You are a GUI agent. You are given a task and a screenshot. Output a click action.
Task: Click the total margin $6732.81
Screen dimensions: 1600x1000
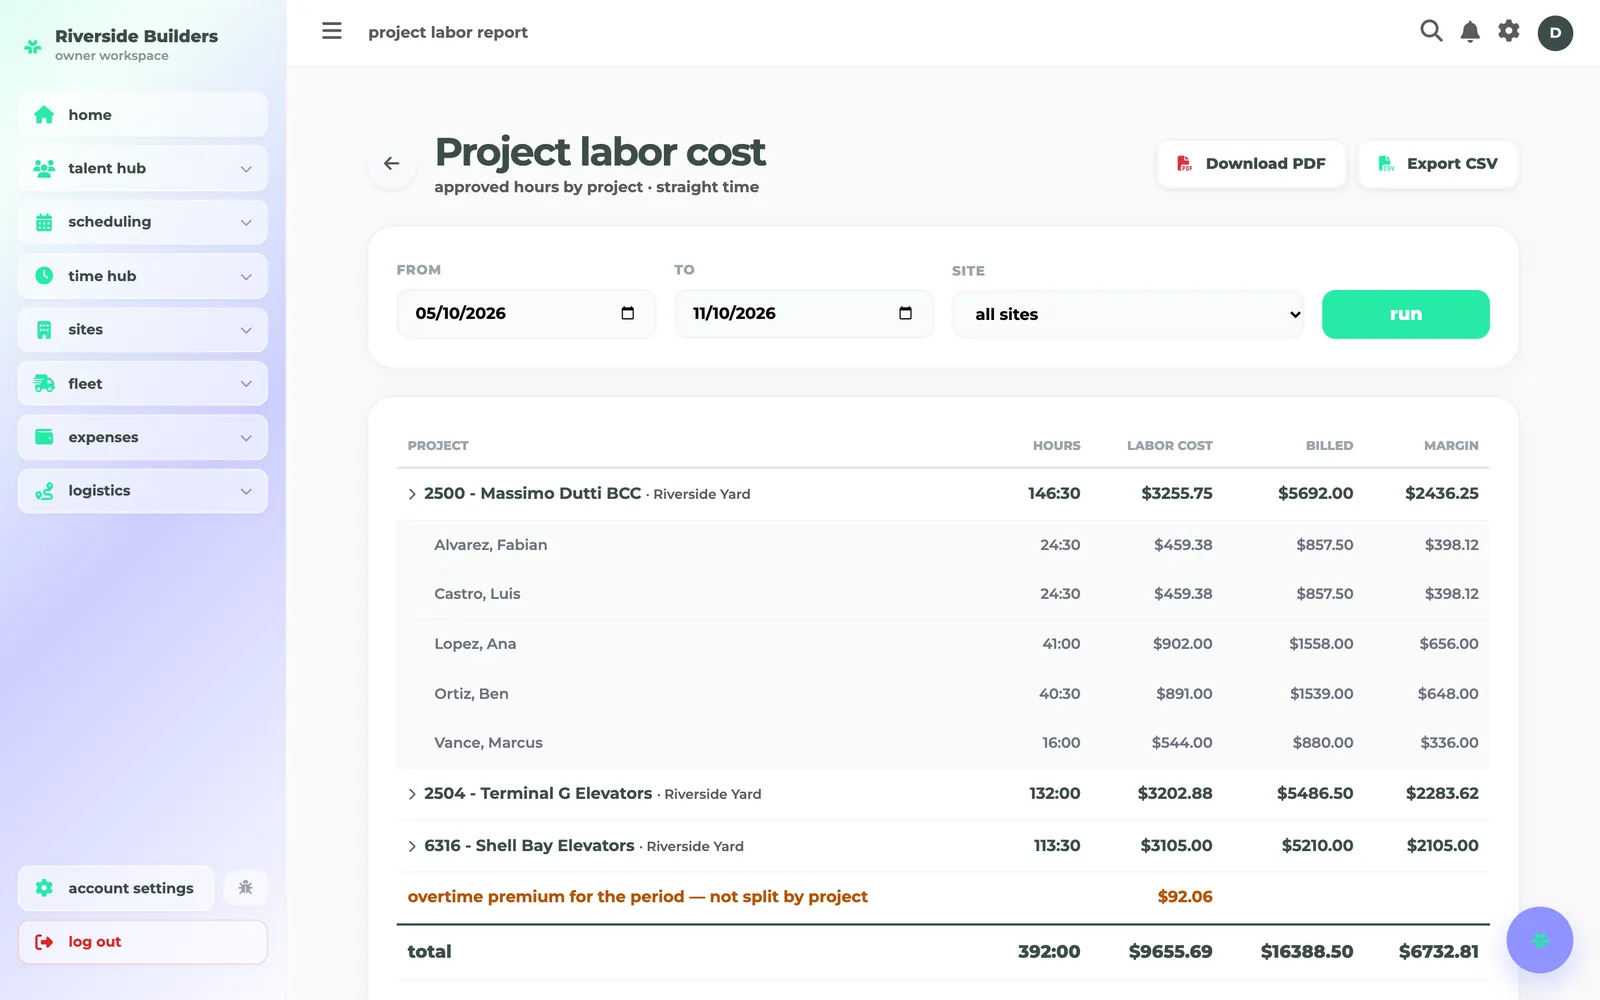[x=1438, y=952]
